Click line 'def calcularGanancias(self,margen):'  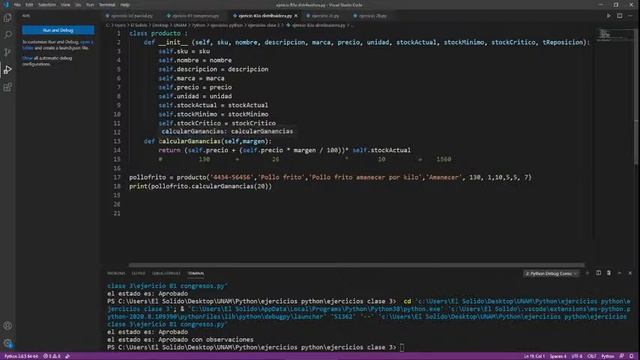[207, 141]
